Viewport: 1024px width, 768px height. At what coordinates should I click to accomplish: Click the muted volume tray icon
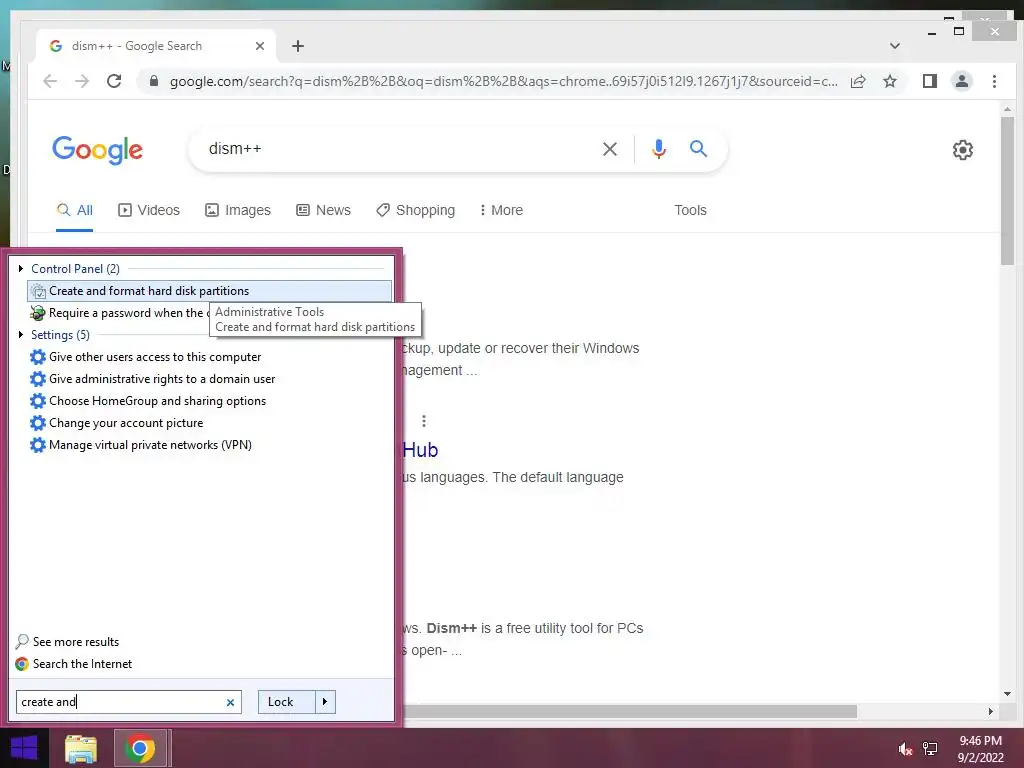[905, 749]
